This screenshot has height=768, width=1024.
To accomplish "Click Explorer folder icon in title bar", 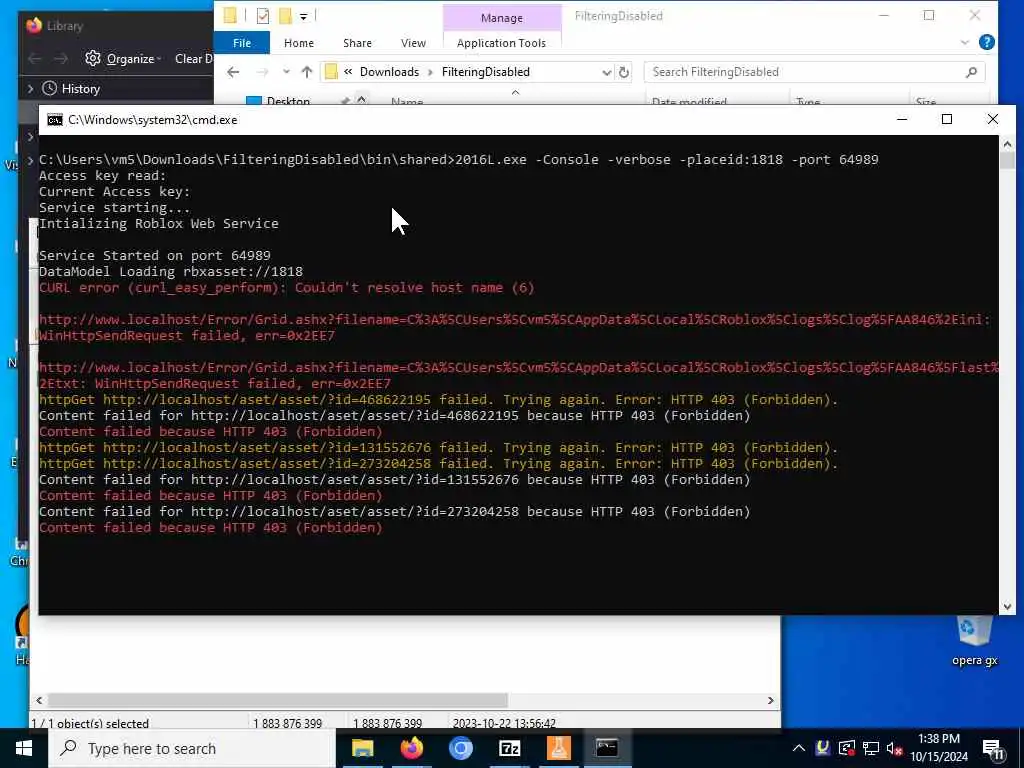I will [x=230, y=15].
